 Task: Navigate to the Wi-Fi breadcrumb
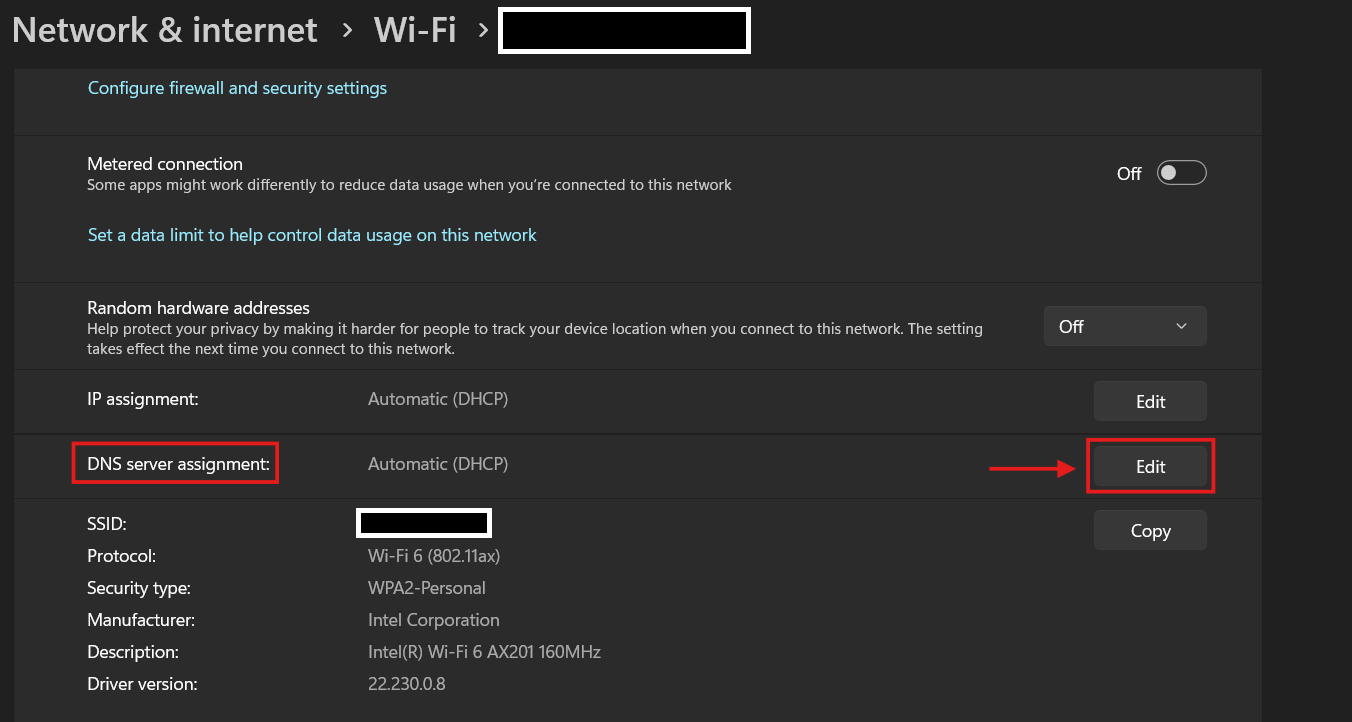click(415, 30)
